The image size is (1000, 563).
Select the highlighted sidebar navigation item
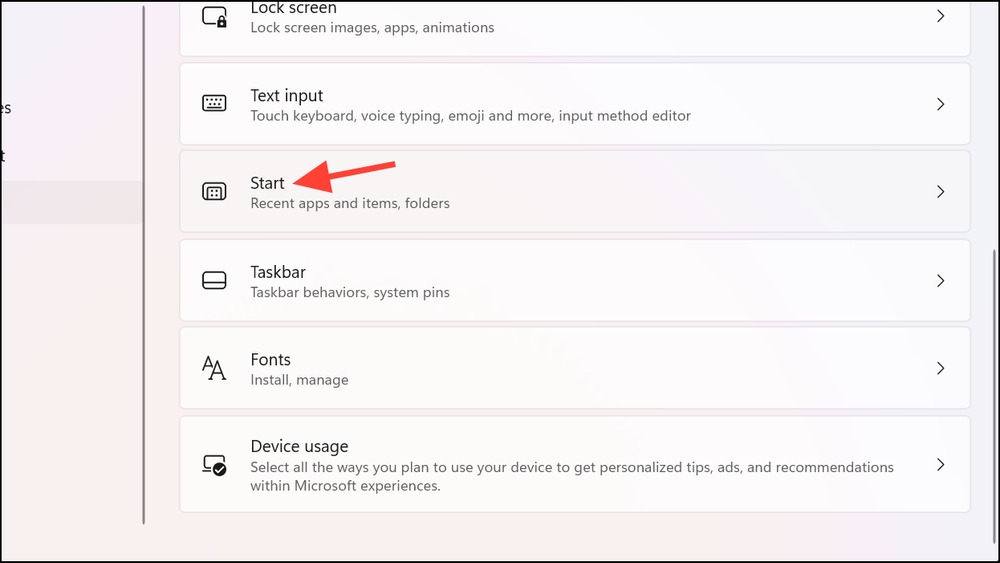(x=71, y=202)
